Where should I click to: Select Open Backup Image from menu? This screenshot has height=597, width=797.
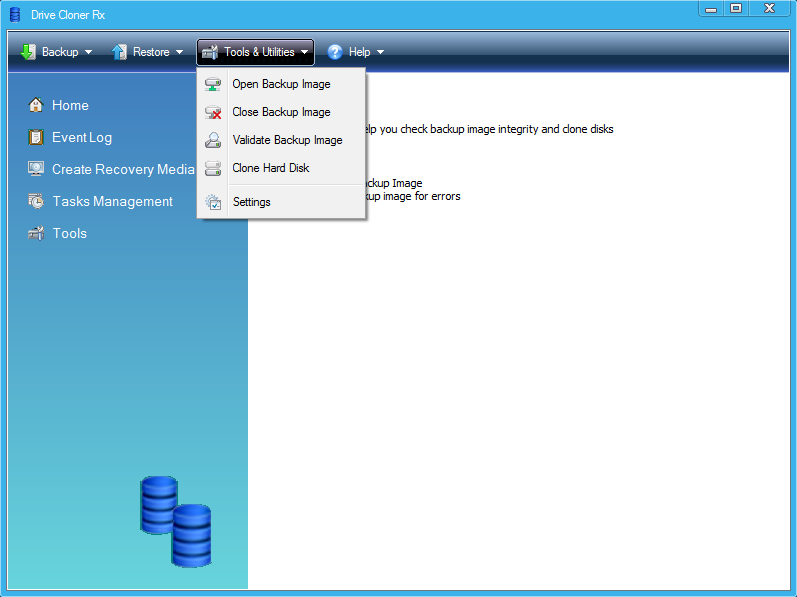(281, 84)
